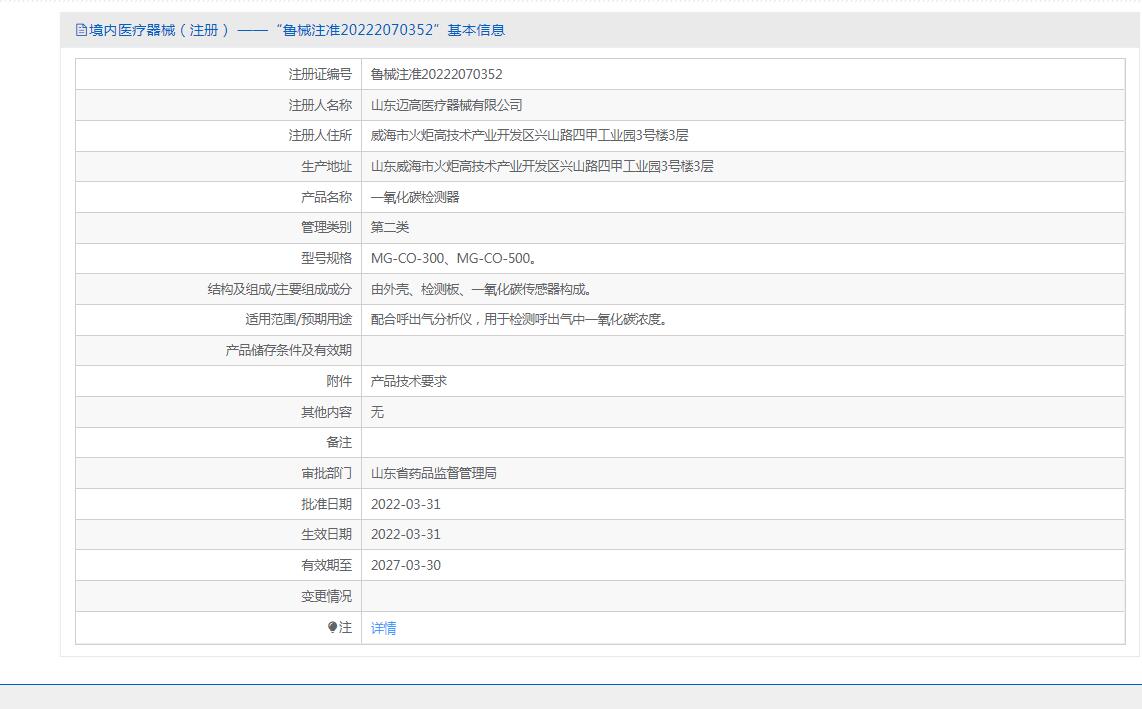This screenshot has height=709, width=1142.
Task: Click 其他内容 value 无
Action: [x=377, y=412]
